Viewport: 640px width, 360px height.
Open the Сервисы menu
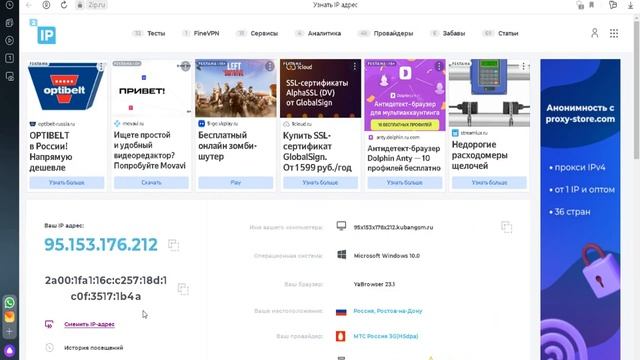(x=264, y=33)
